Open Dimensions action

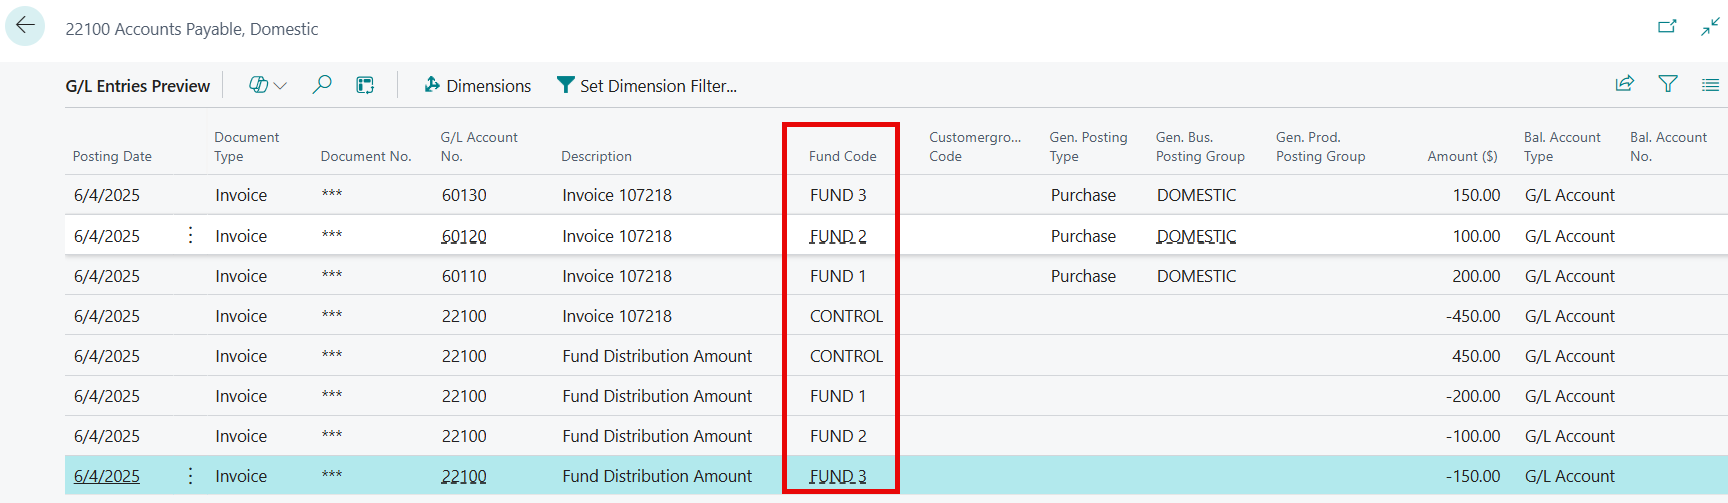(x=477, y=86)
